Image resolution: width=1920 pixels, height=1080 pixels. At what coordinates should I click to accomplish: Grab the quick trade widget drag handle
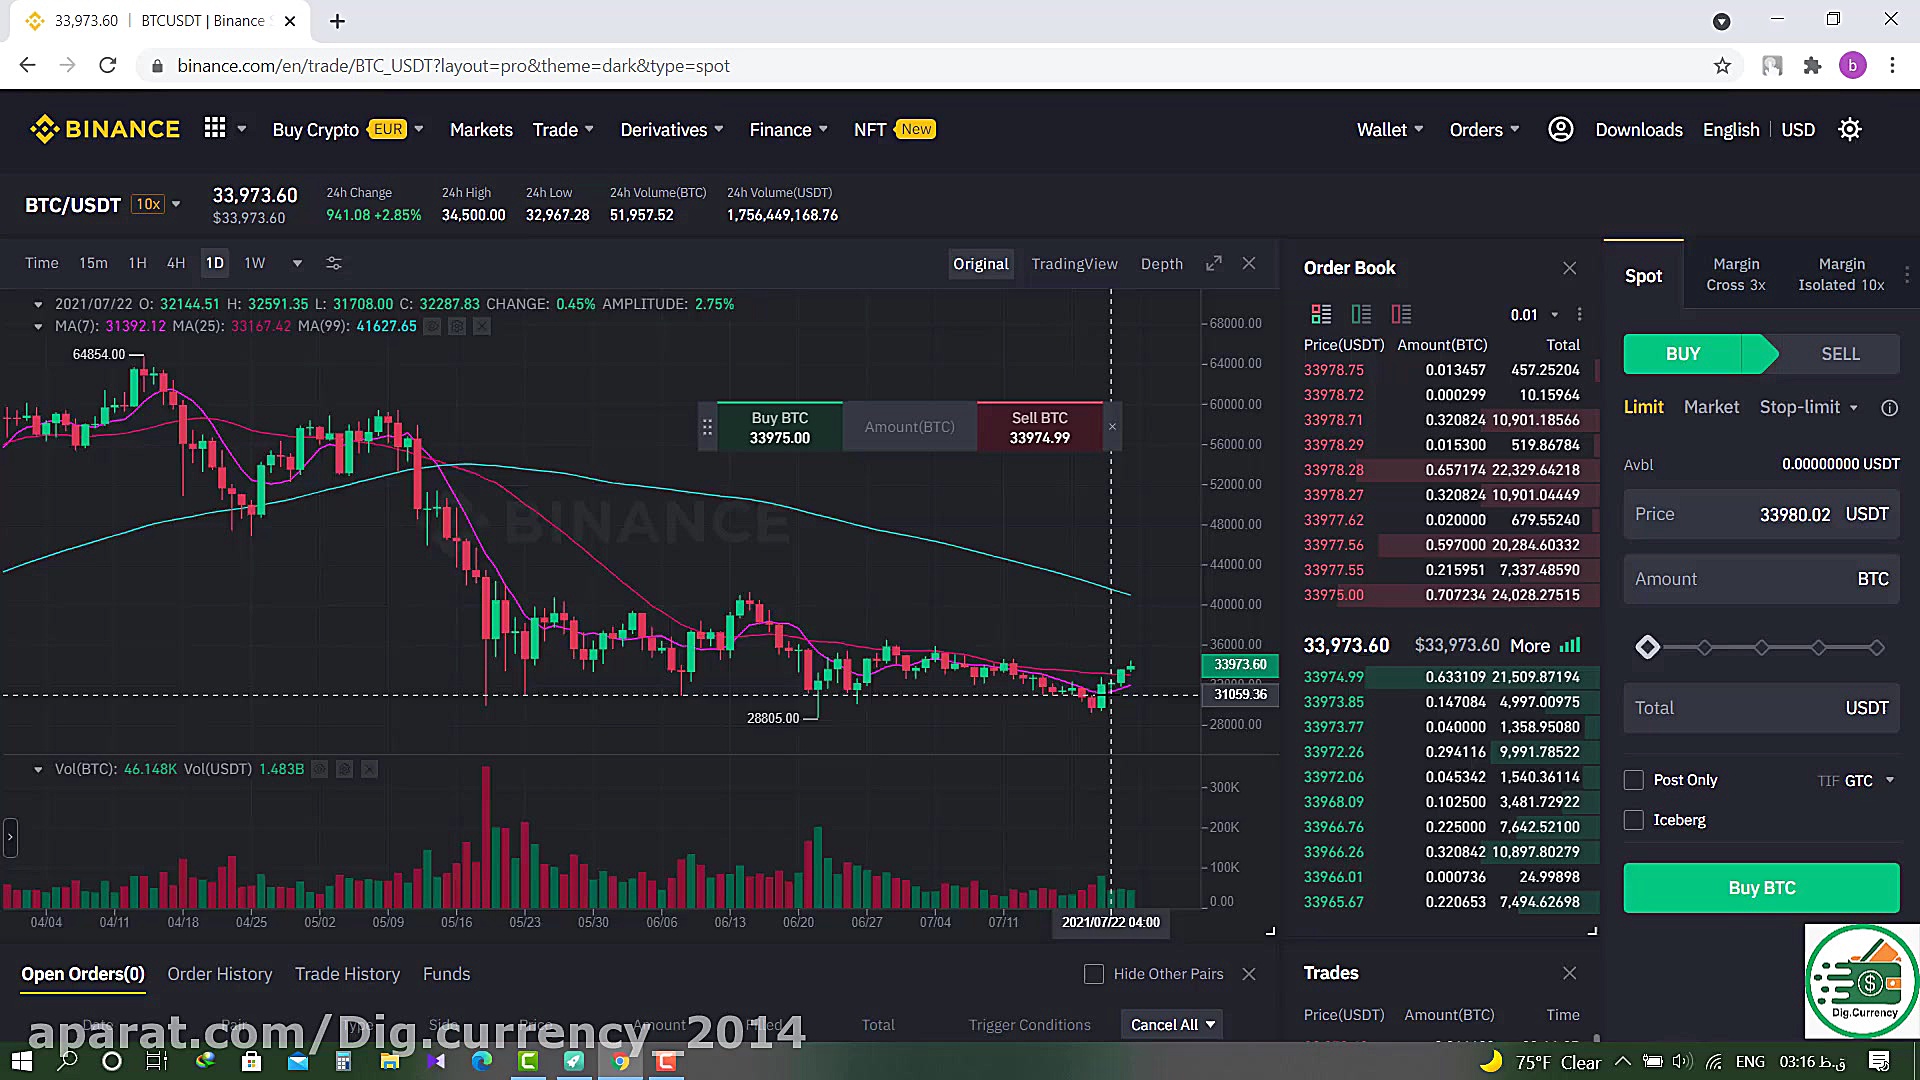[707, 427]
